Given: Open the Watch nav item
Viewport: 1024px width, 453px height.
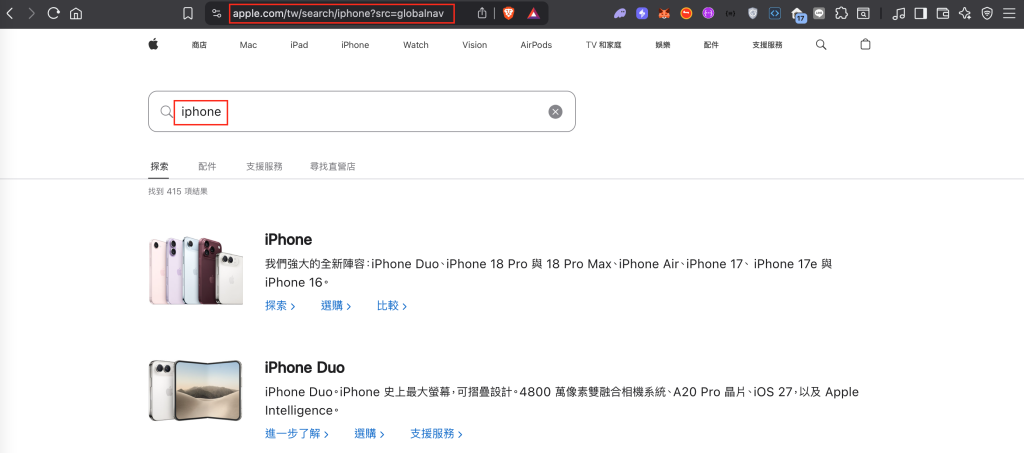Looking at the screenshot, I should click(415, 45).
